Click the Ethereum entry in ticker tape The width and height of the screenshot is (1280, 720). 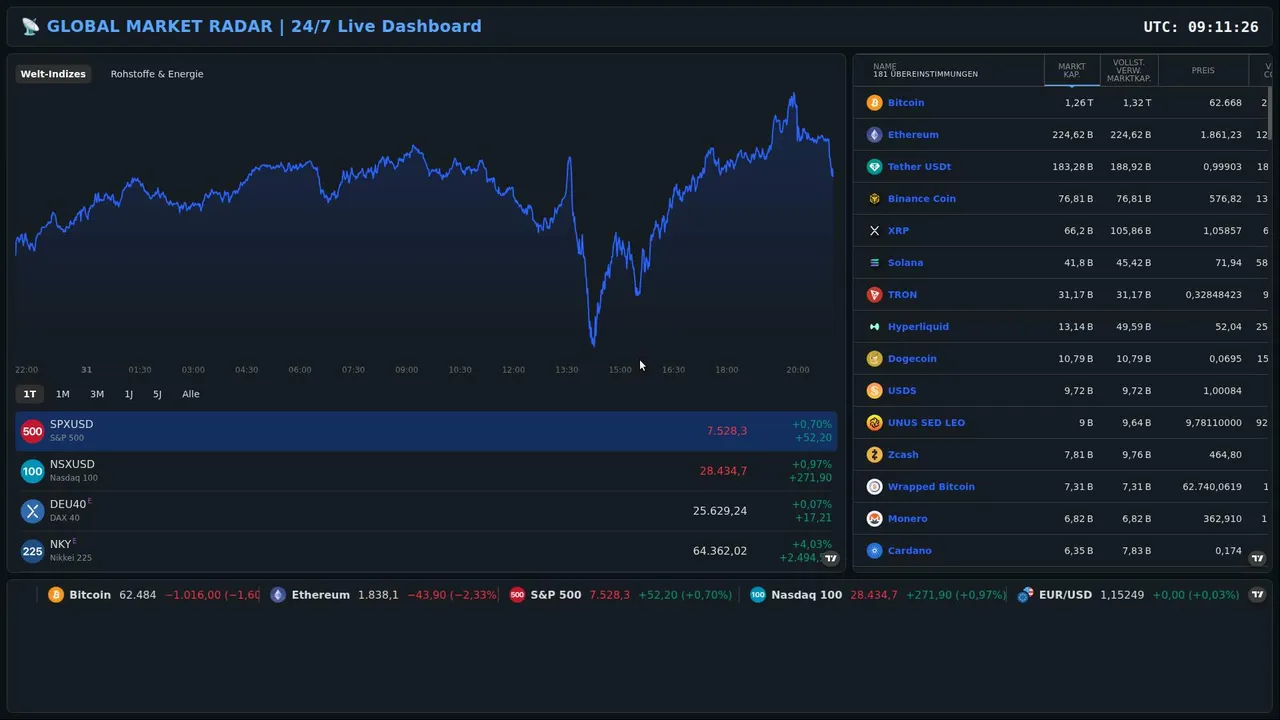(x=384, y=595)
